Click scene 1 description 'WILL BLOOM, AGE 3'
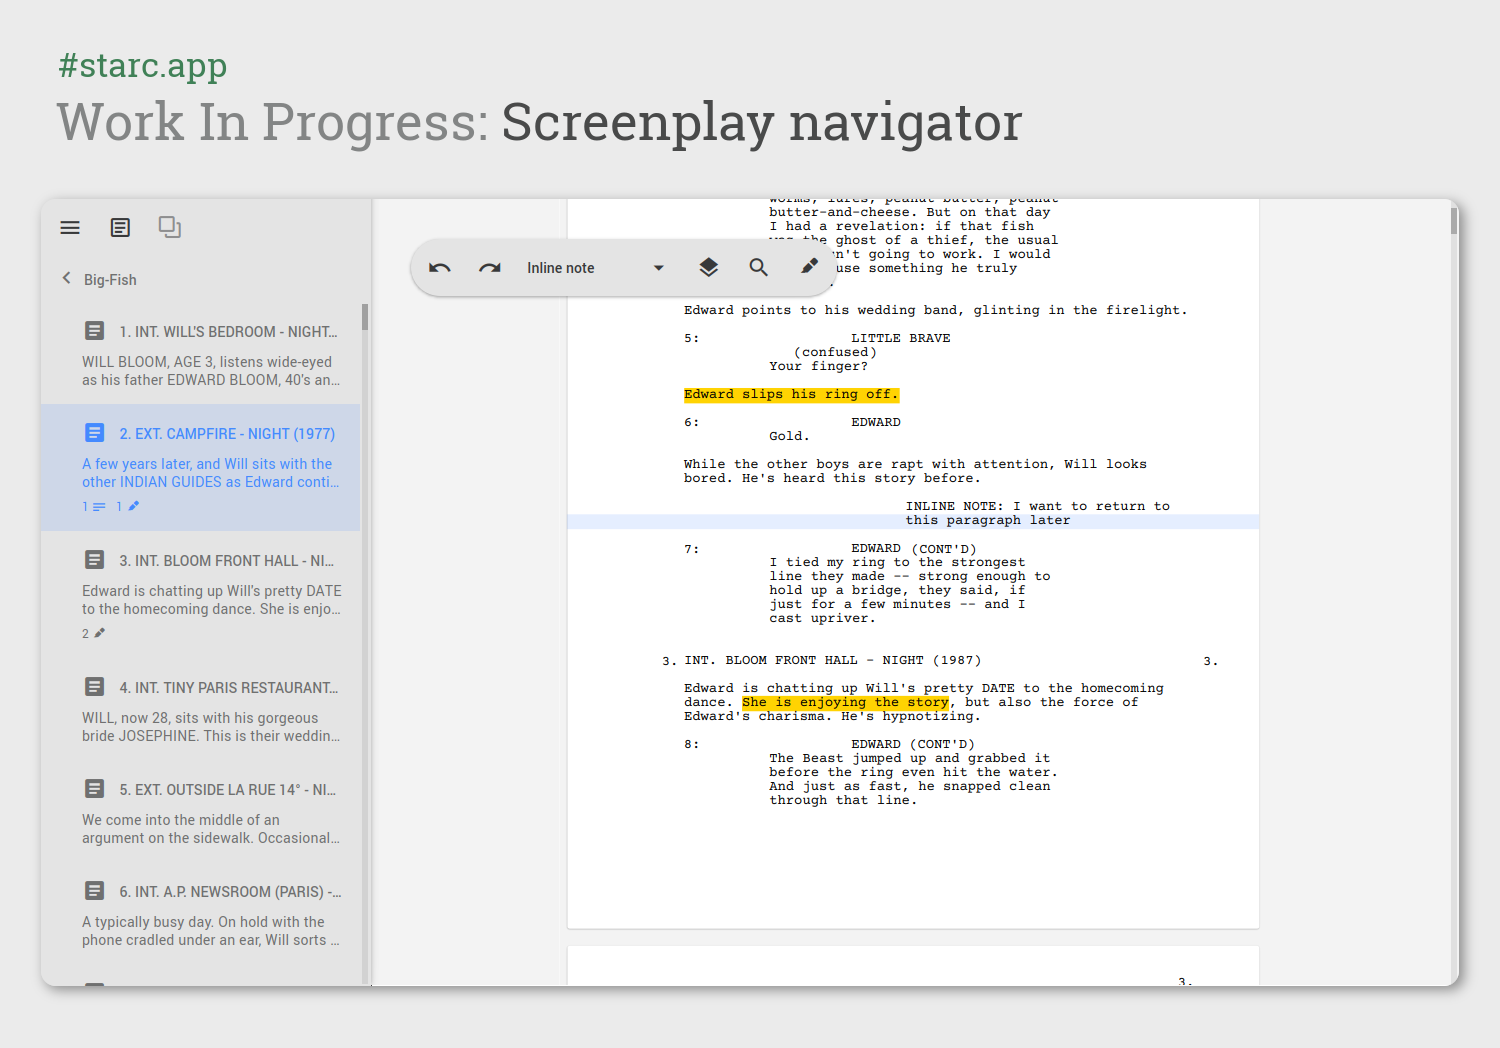Screen dimensions: 1500x1048 point(211,371)
